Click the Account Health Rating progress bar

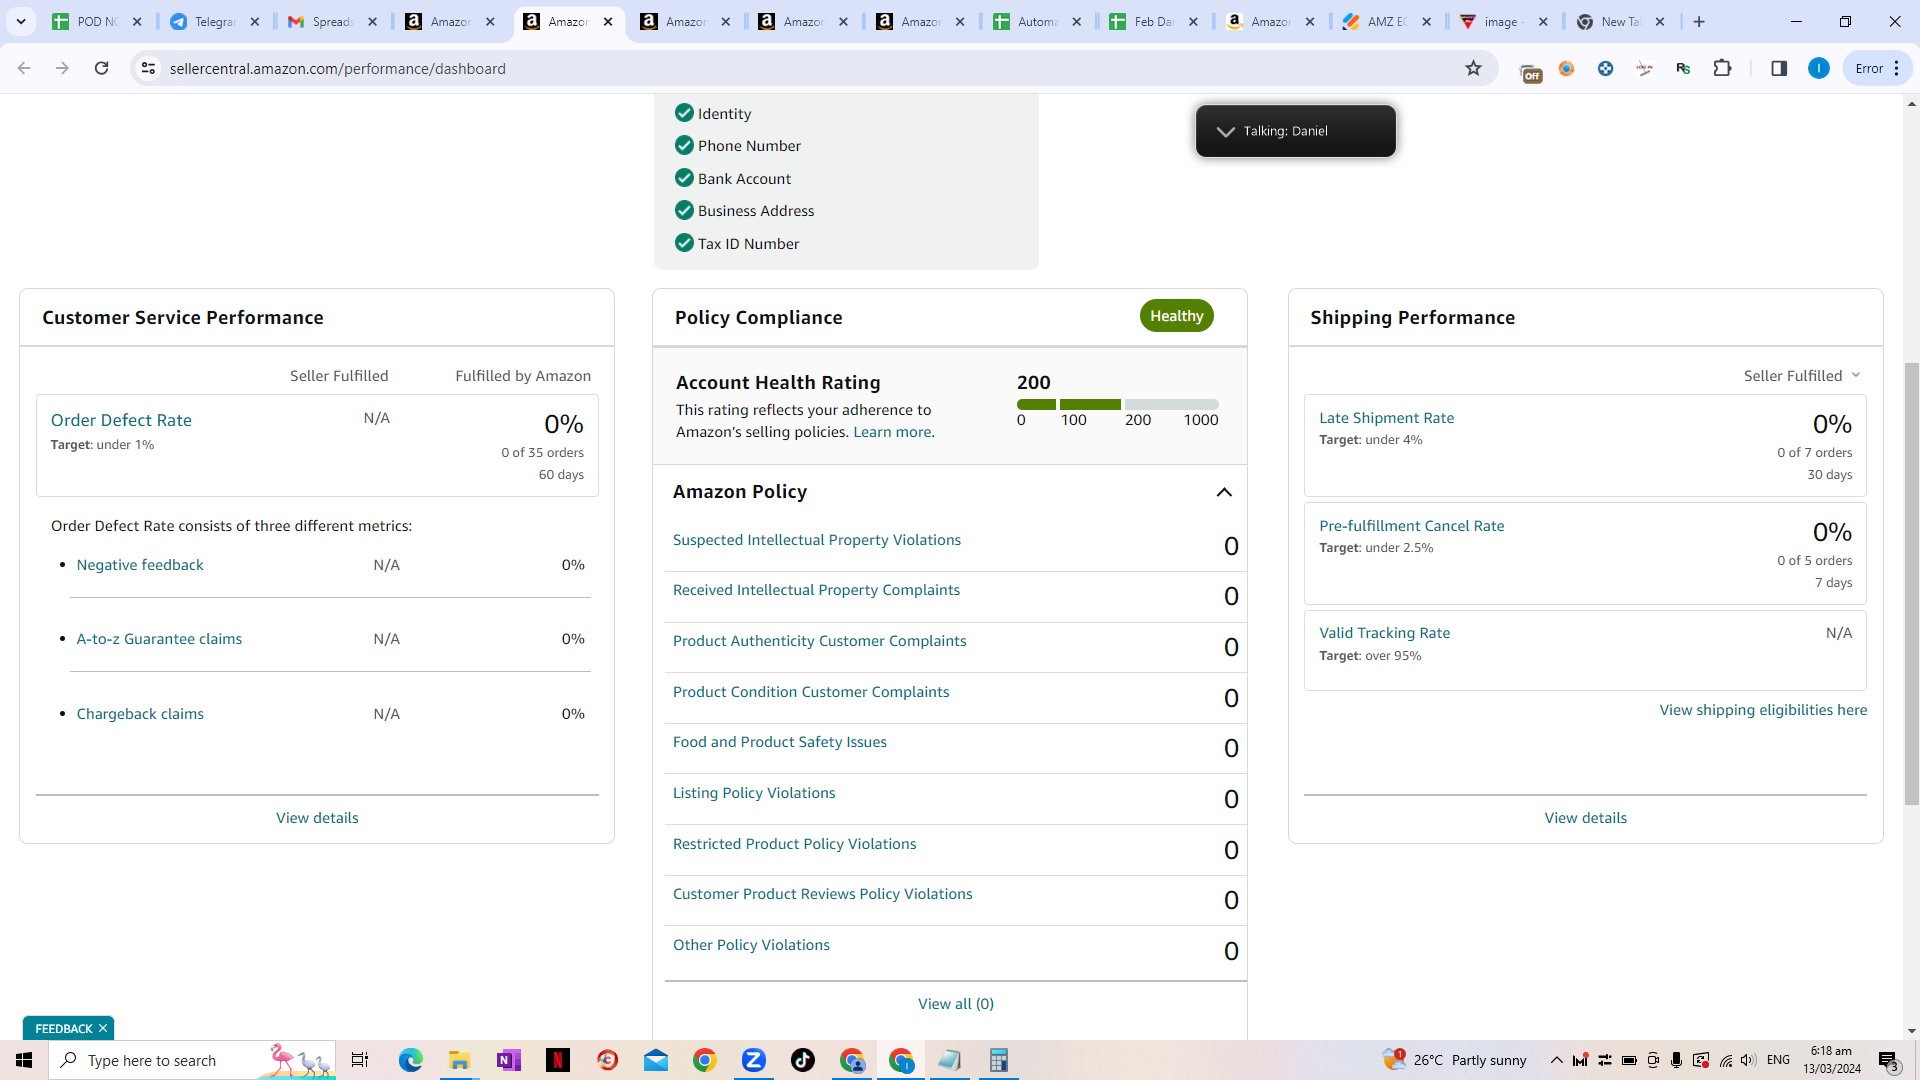tap(1118, 404)
